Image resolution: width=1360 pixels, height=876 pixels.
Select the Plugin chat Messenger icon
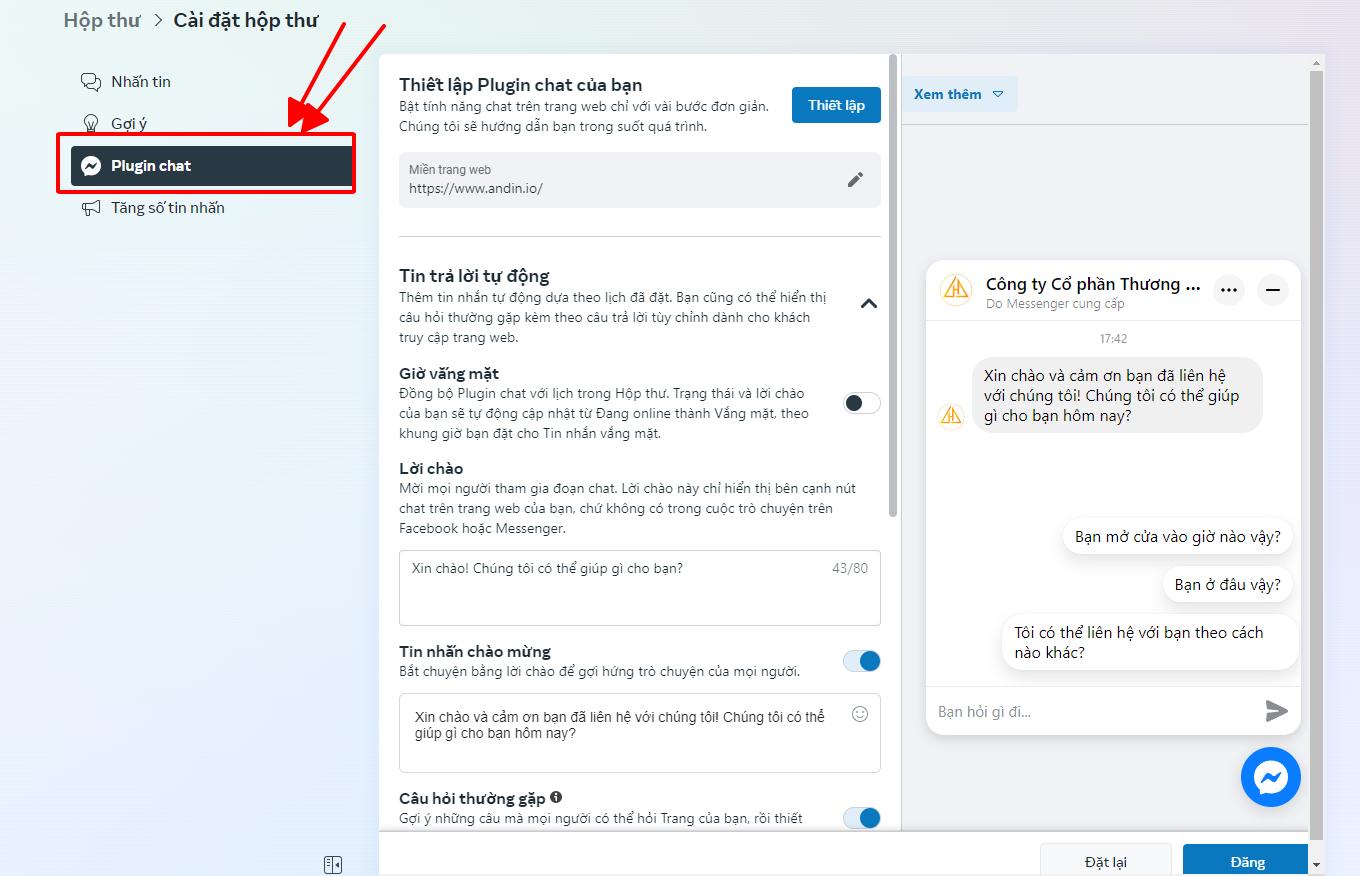point(92,165)
